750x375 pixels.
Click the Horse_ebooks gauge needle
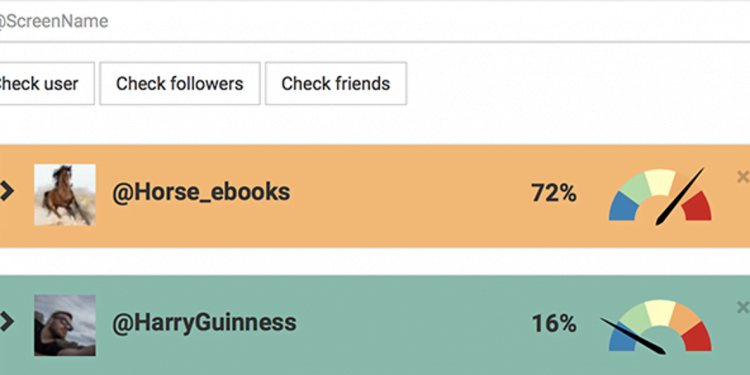(680, 196)
